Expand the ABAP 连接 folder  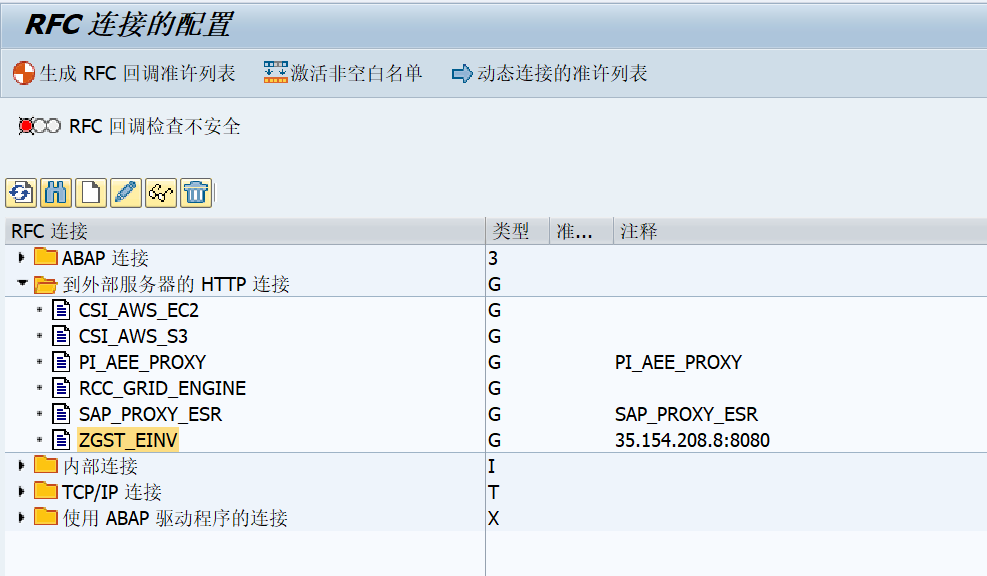[x=21, y=257]
